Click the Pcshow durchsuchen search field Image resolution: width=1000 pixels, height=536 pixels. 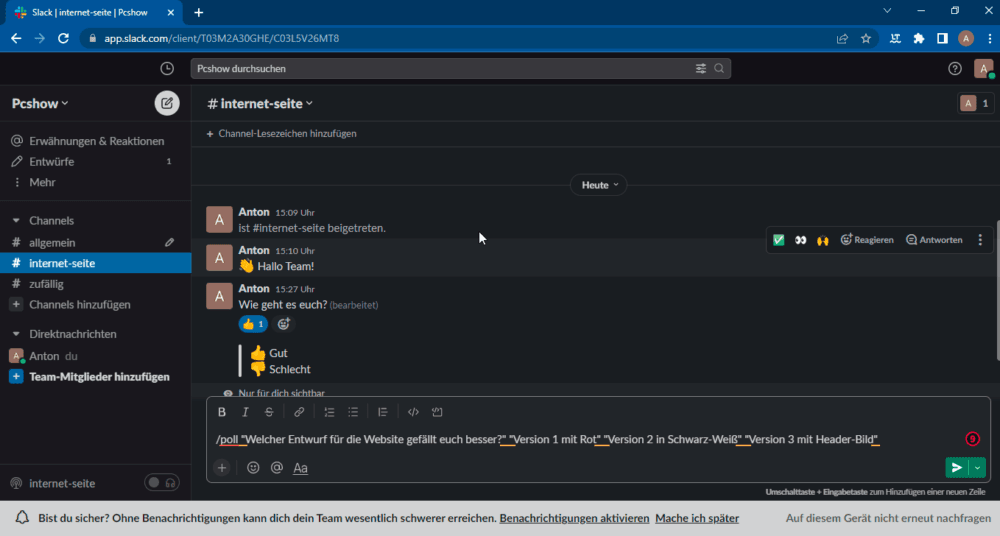point(460,68)
